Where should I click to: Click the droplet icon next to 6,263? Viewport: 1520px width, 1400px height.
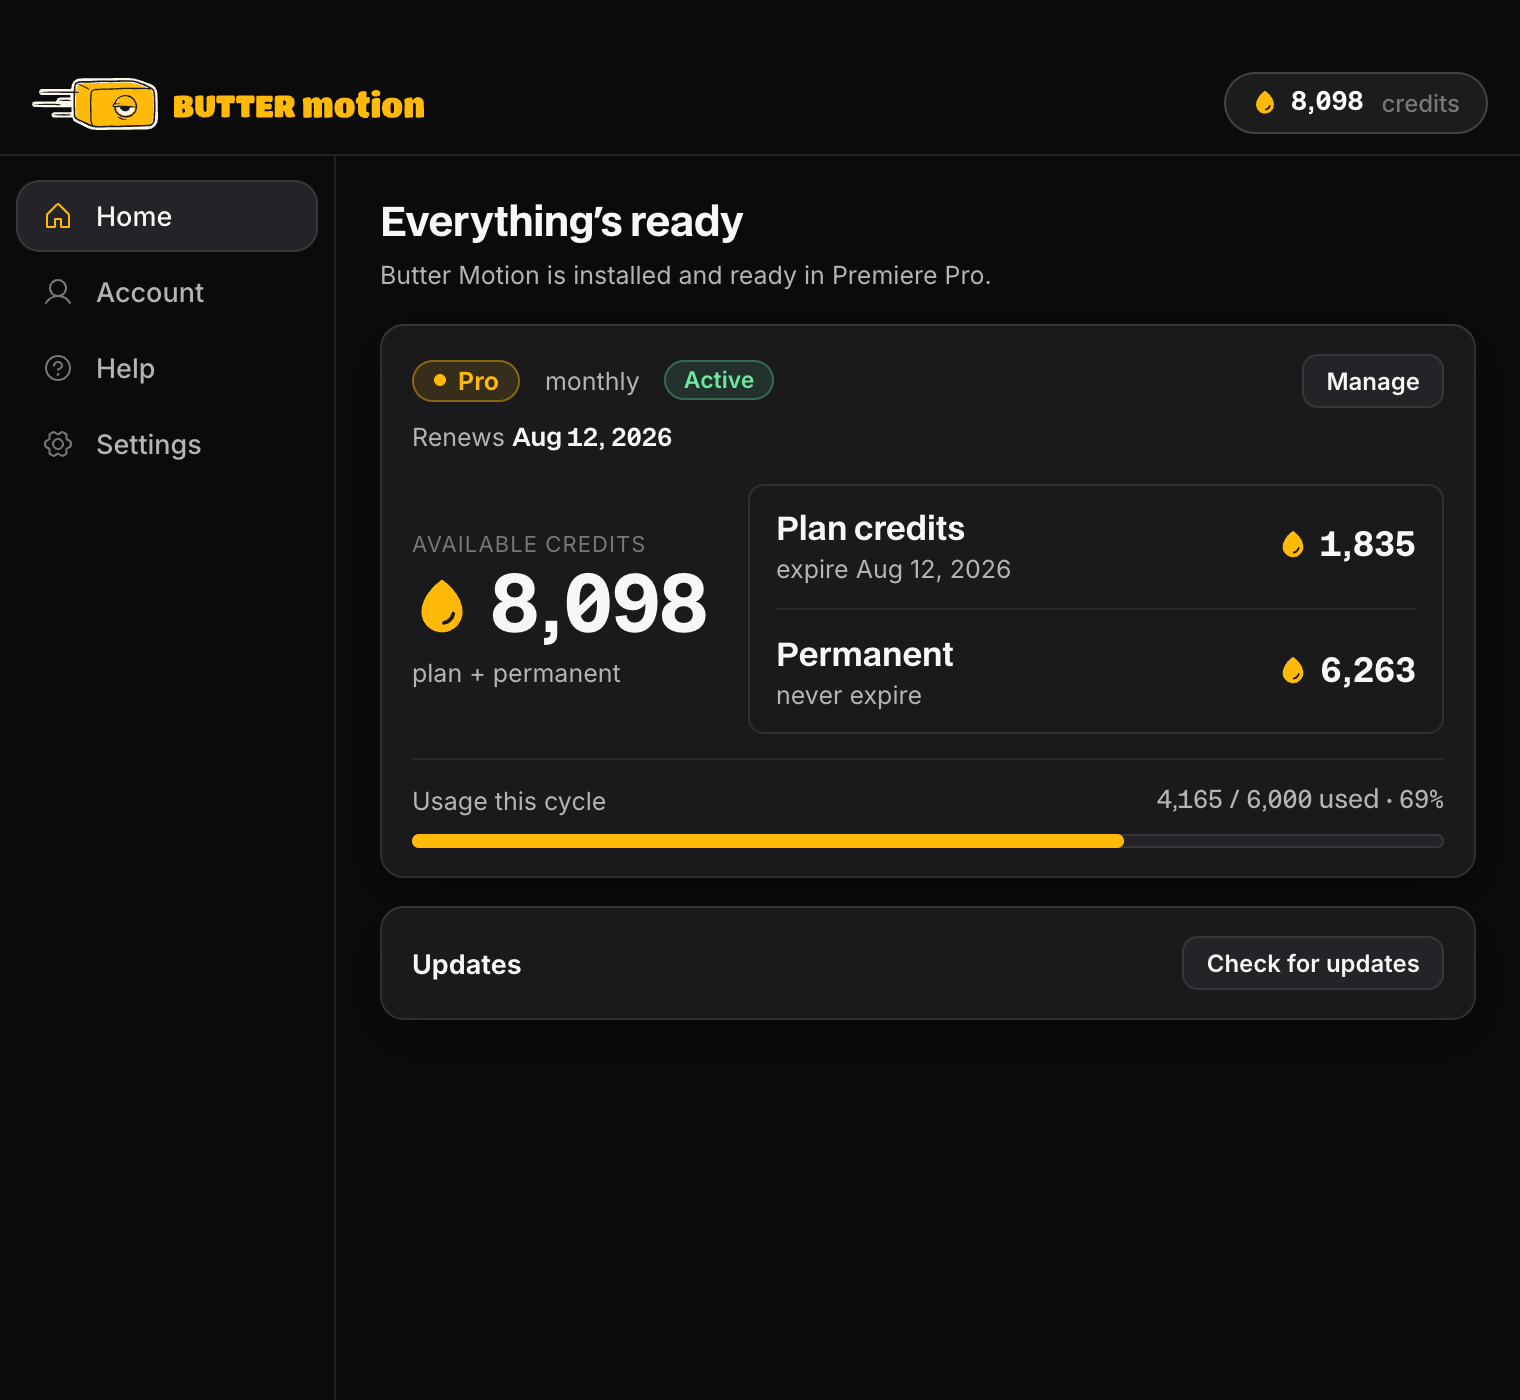coord(1293,670)
